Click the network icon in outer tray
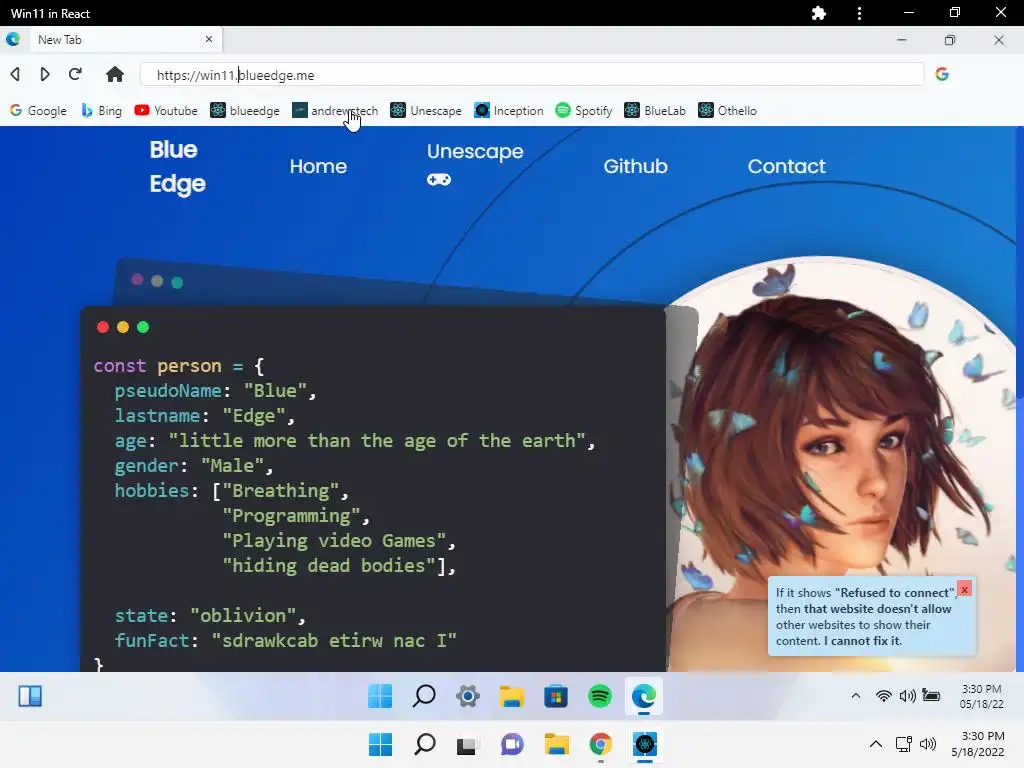The width and height of the screenshot is (1024, 768). [x=903, y=744]
